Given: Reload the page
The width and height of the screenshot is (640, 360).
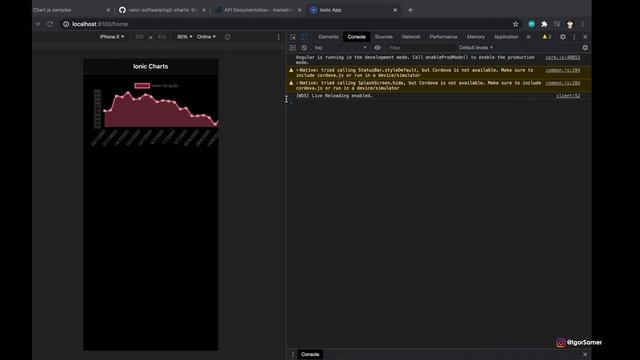Looking at the screenshot, I should pos(50,24).
